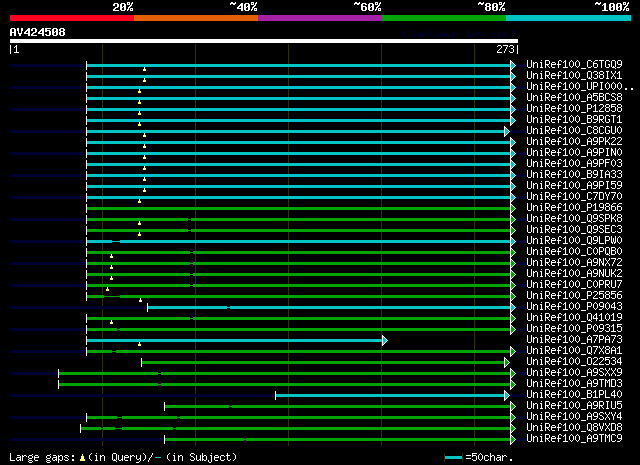
Task: Open hit UniRef100_Q38IX1
Action: pos(574,76)
